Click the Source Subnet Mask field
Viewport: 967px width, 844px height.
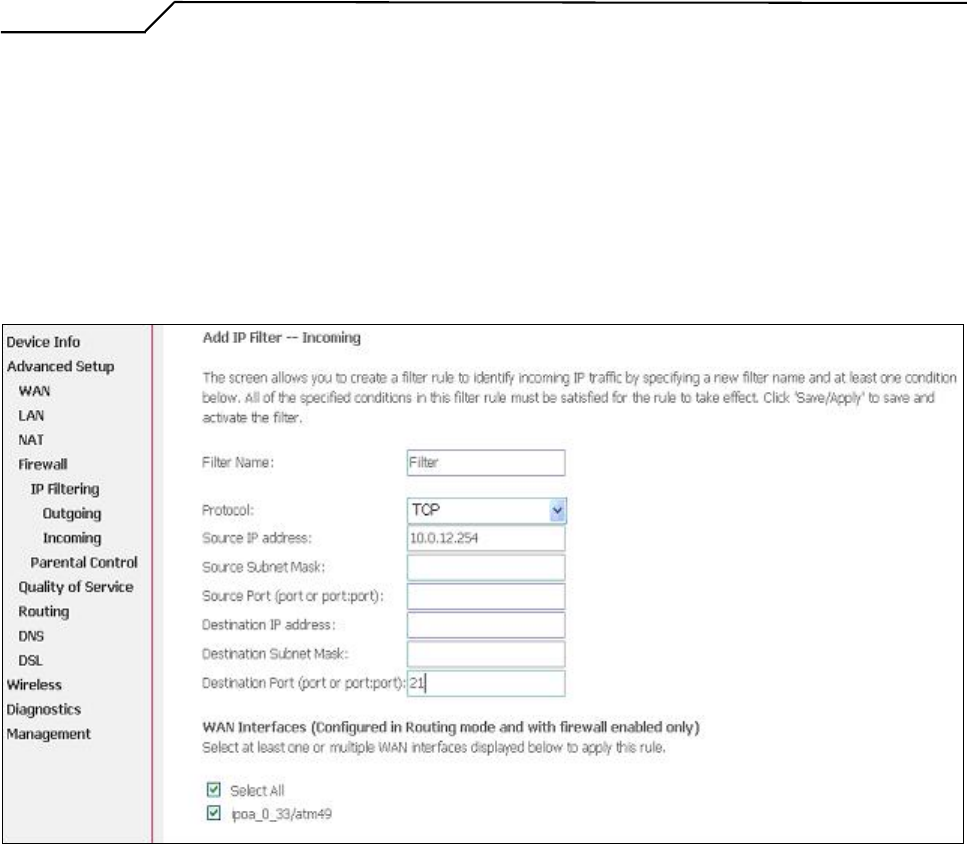pyautogui.click(x=486, y=567)
